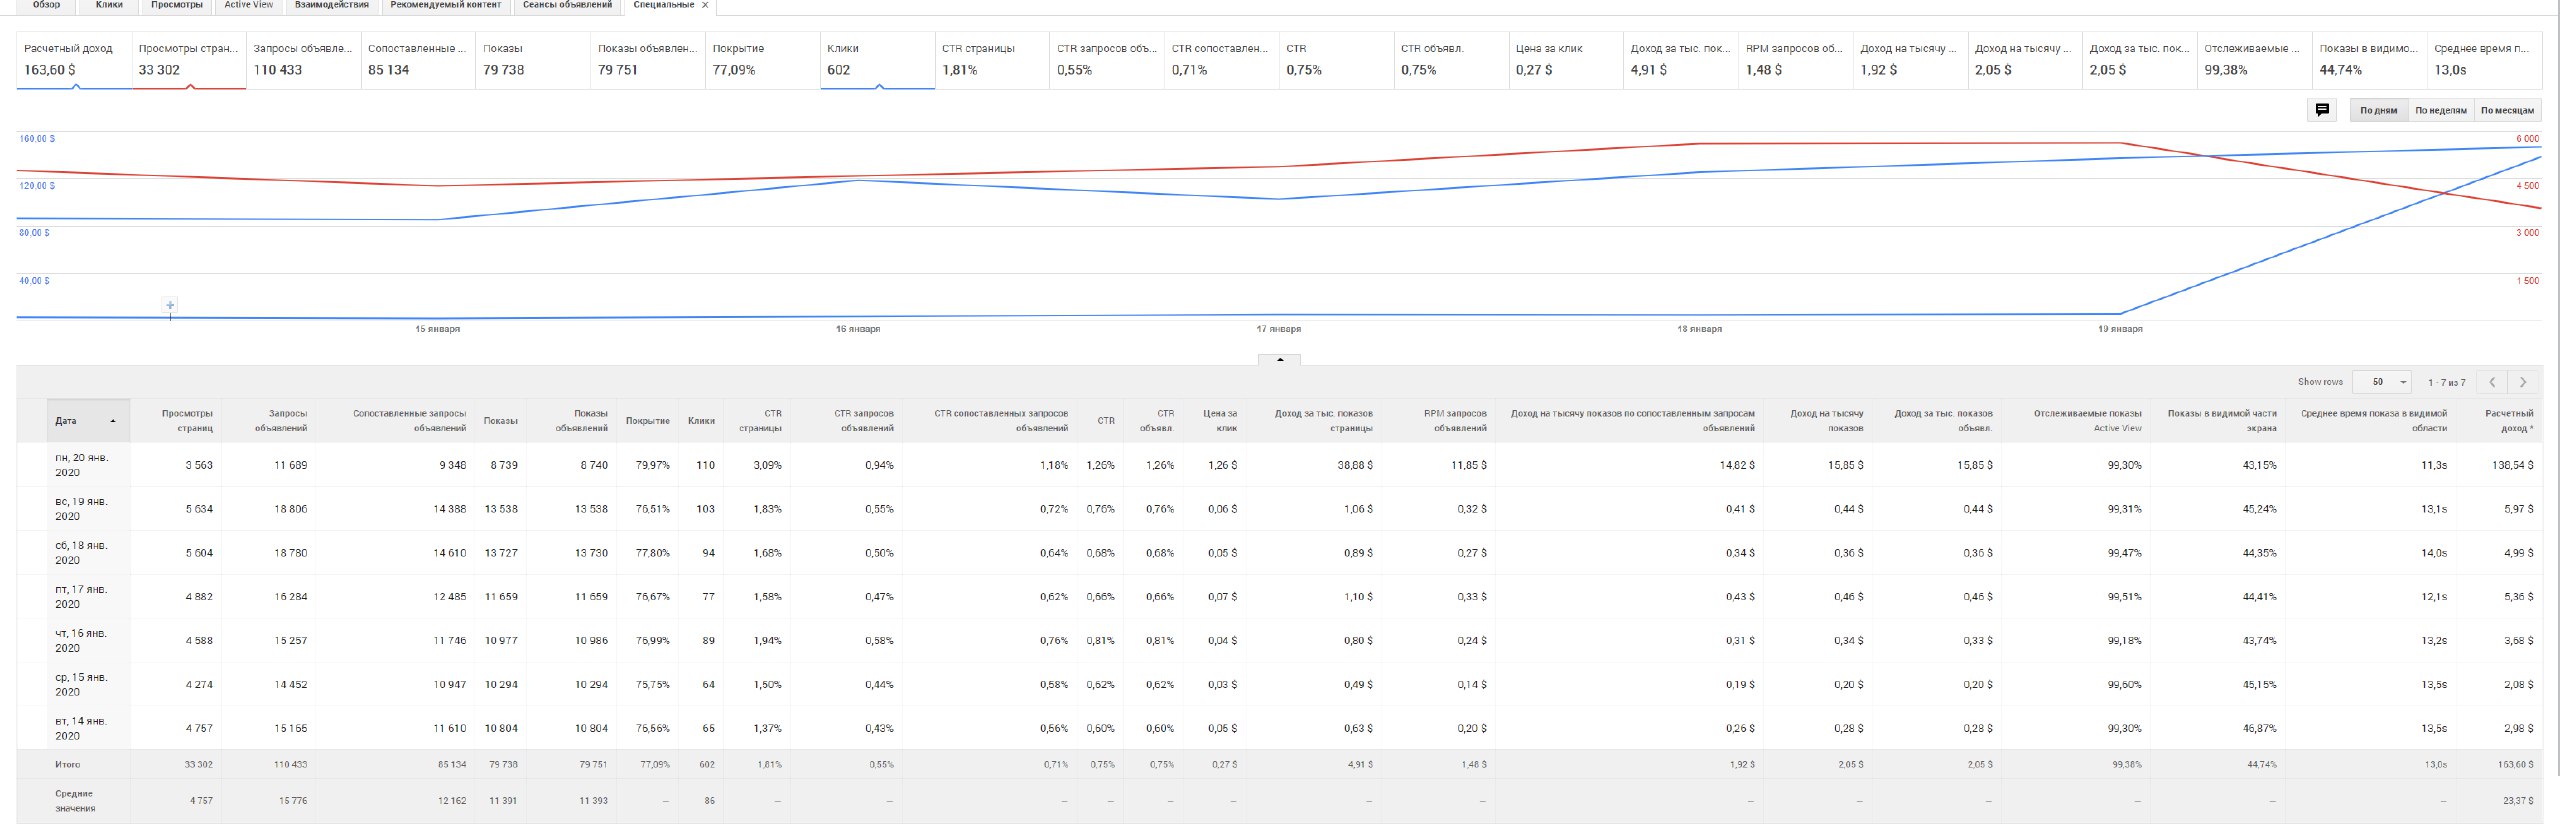Image resolution: width=2560 pixels, height=833 pixels.
Task: Select the пт, 17 янв. 2020 row date
Action: [81, 597]
